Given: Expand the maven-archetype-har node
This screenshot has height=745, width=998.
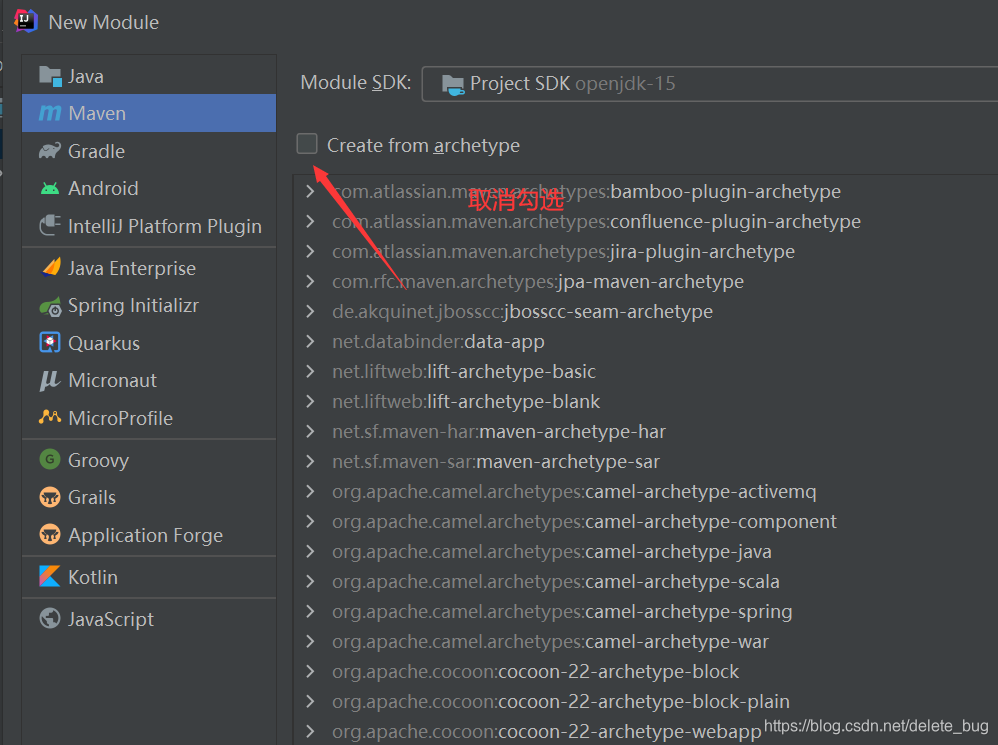Looking at the screenshot, I should pyautogui.click(x=310, y=431).
